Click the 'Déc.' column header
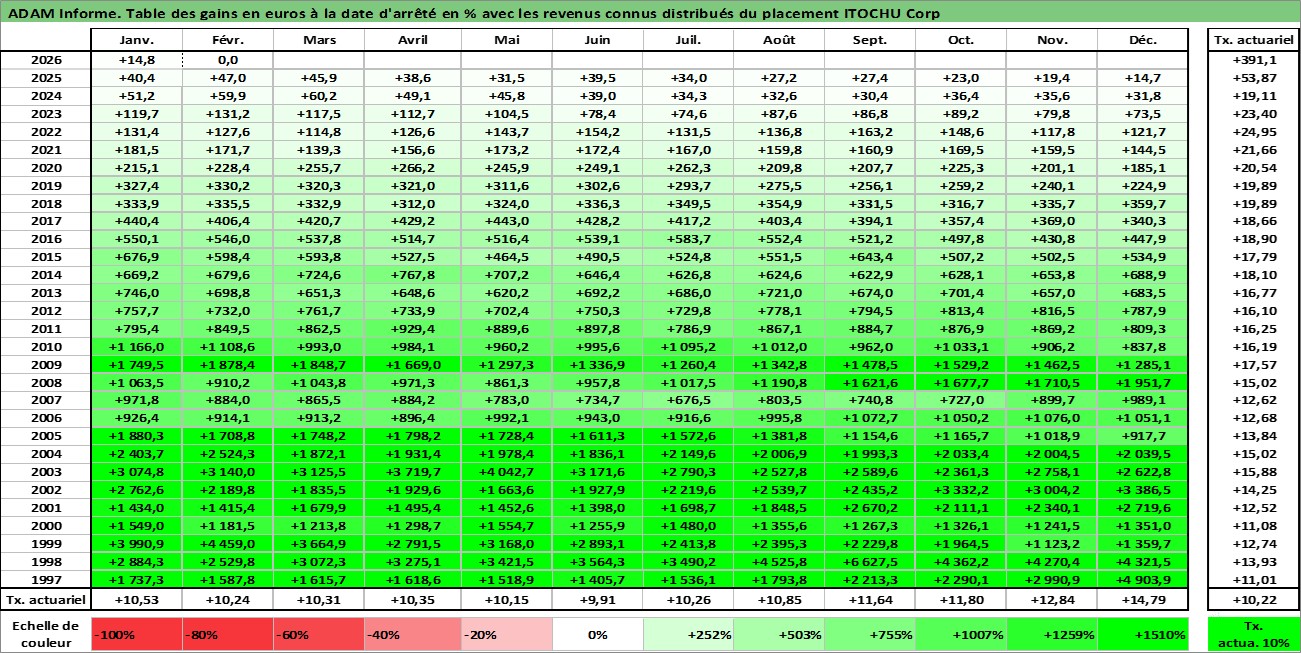 coord(1143,40)
